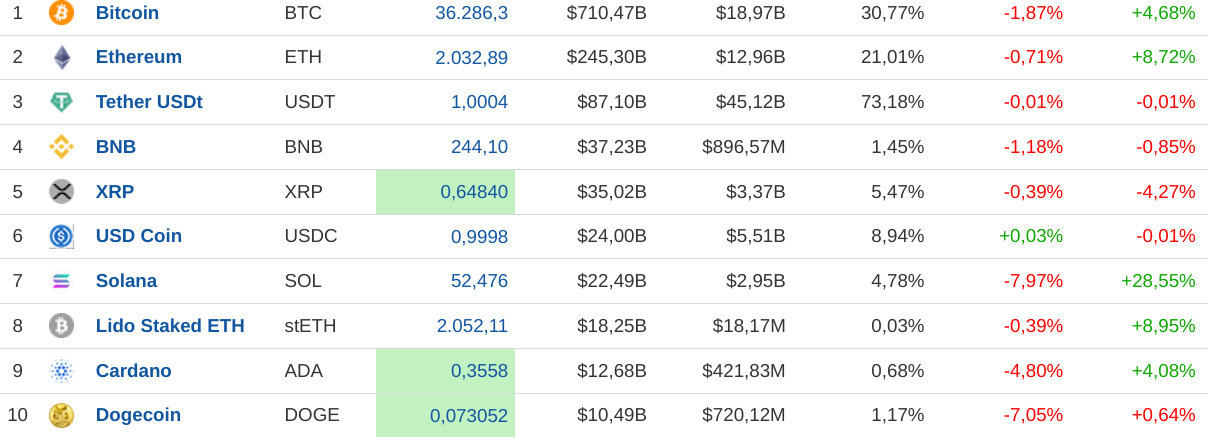The height and width of the screenshot is (443, 1210).
Task: Open the Lido Staked ETH link
Action: [x=170, y=326]
